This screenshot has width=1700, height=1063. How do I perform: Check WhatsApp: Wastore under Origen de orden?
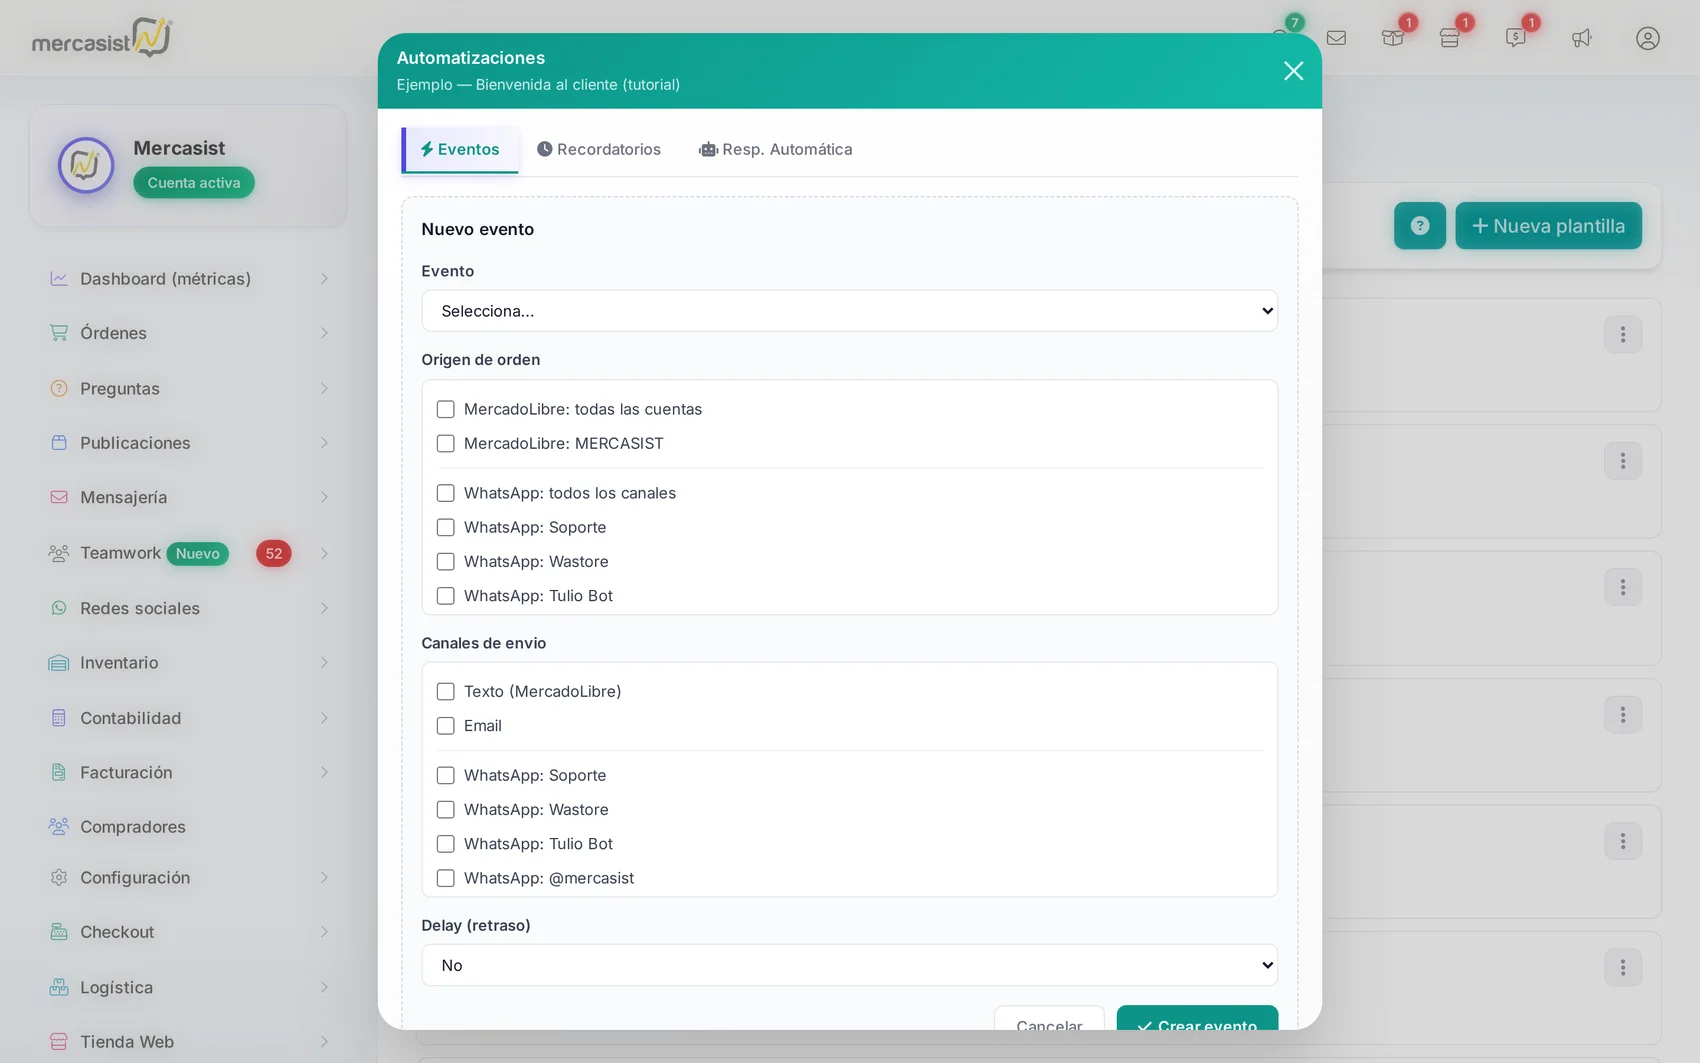(x=446, y=561)
